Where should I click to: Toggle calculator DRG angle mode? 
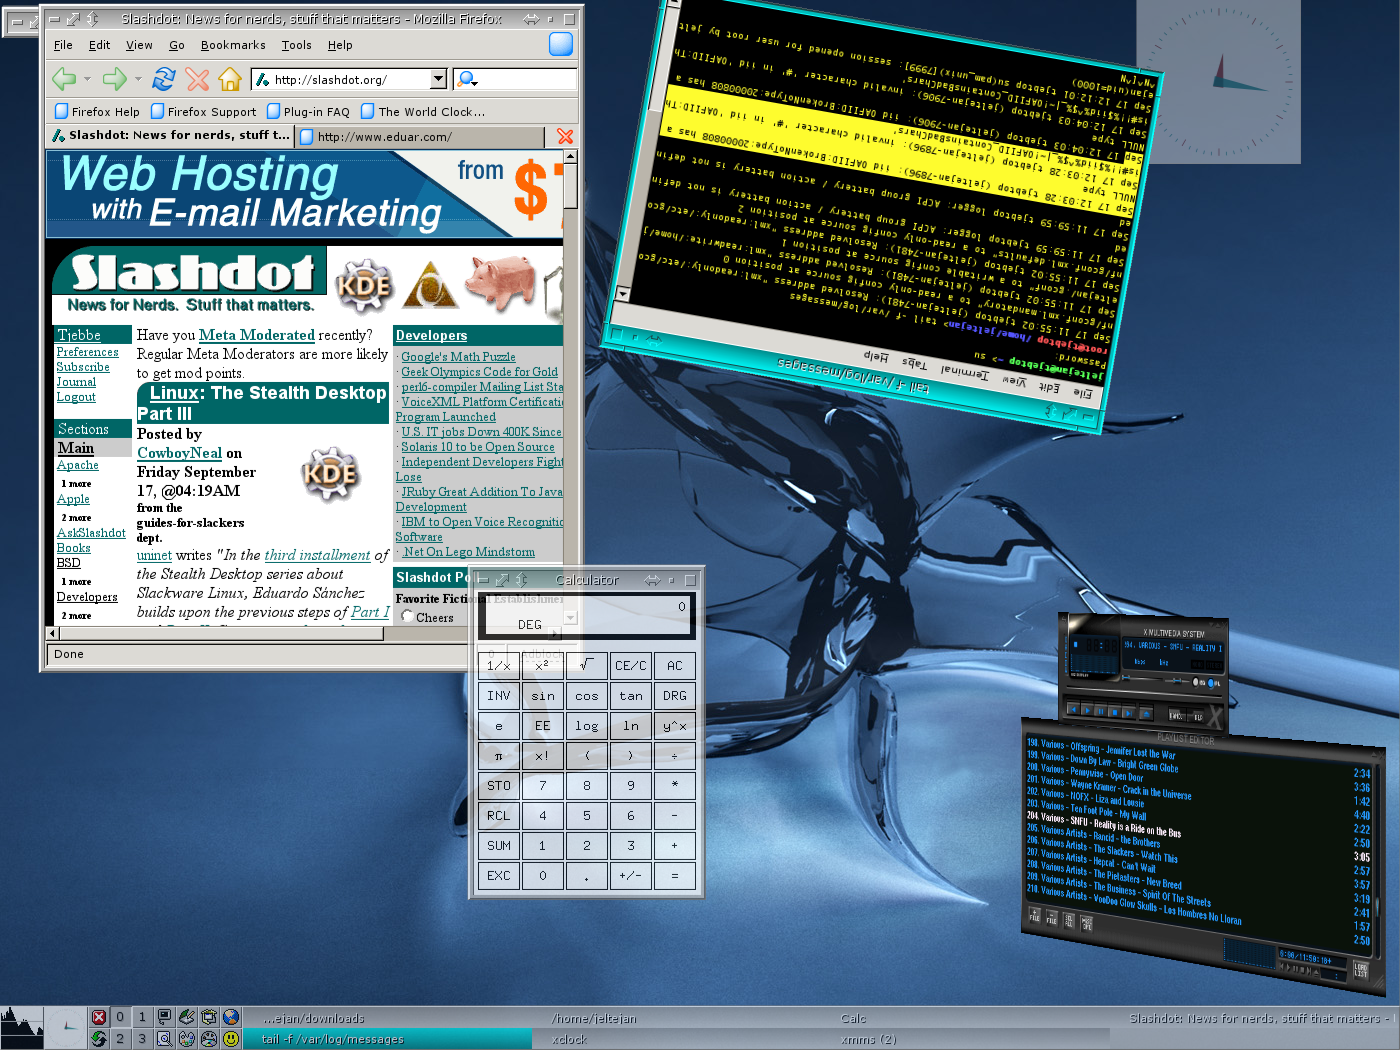pos(675,696)
